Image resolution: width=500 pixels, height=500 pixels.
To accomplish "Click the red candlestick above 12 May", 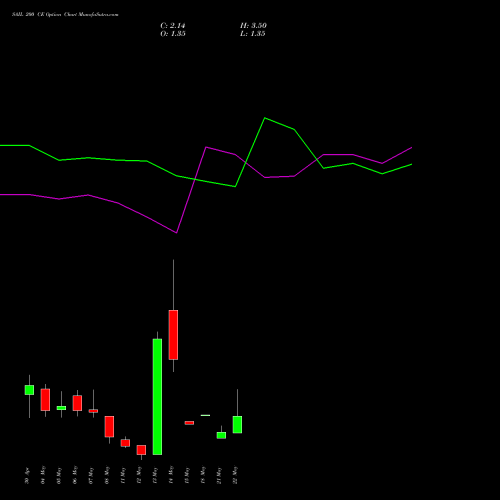I will point(141,450).
